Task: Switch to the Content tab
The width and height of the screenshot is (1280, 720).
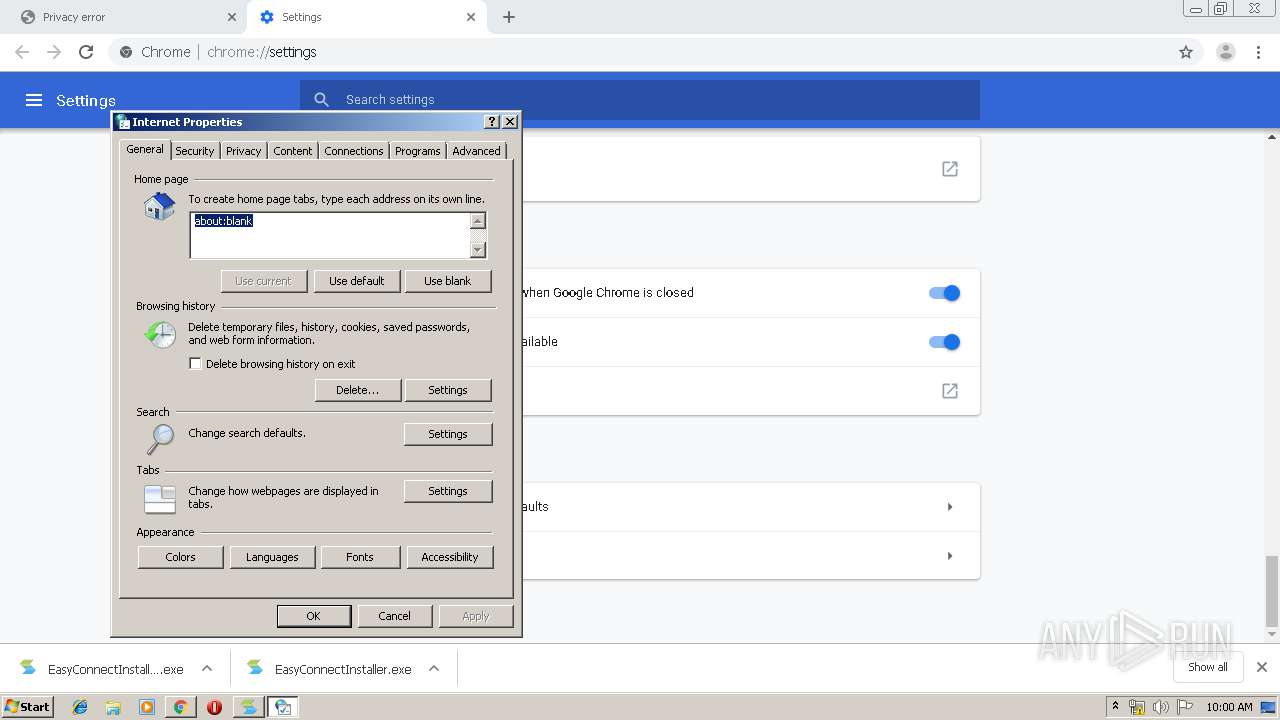Action: pyautogui.click(x=293, y=151)
